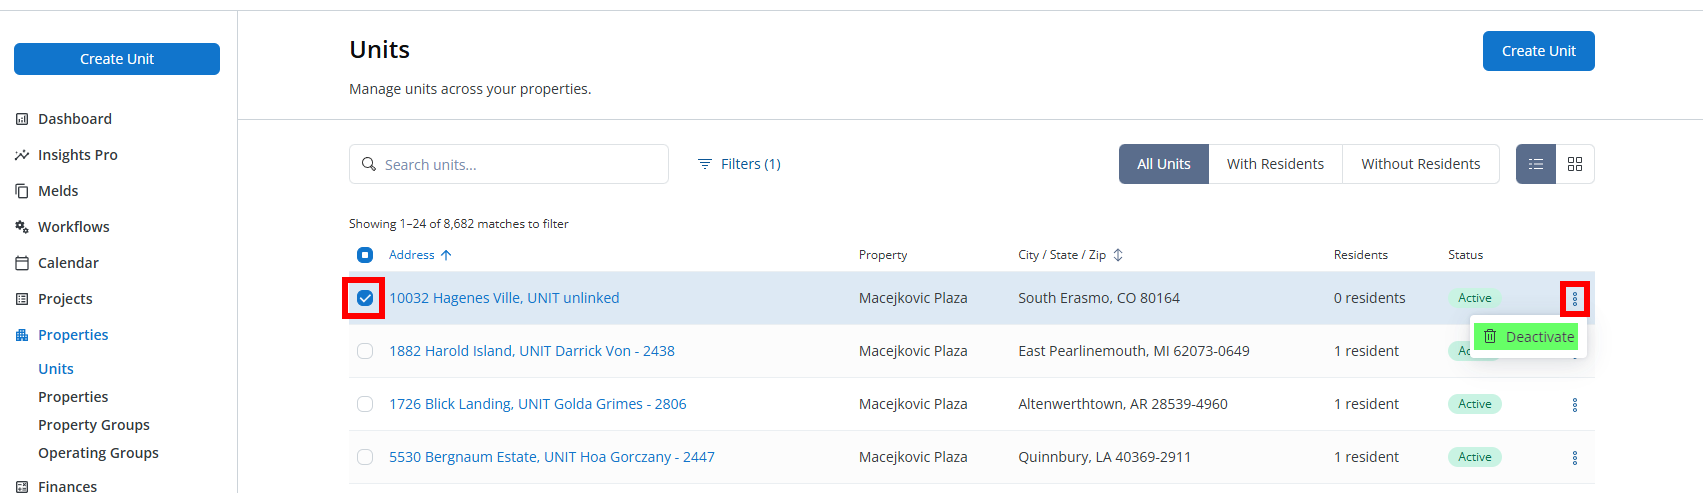Open the 1726 Blick Landing unit link
This screenshot has height=493, width=1703.
(x=538, y=404)
